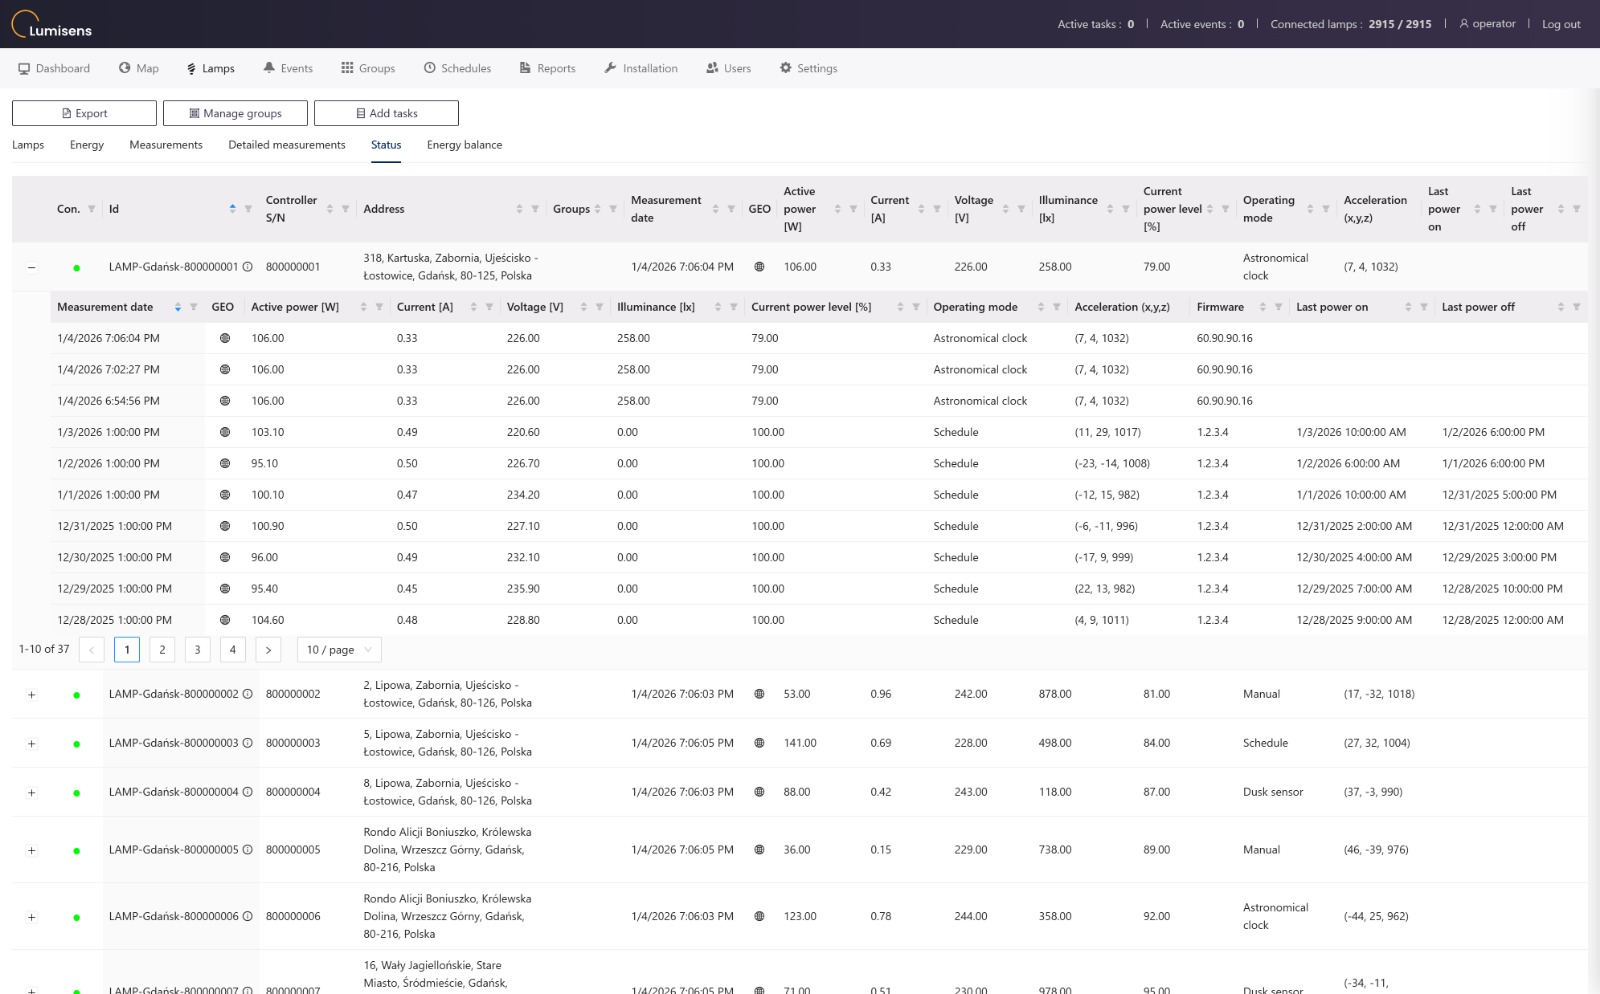Viewport: 1600px width, 994px height.
Task: Click the Add tasks button
Action: coord(386,113)
